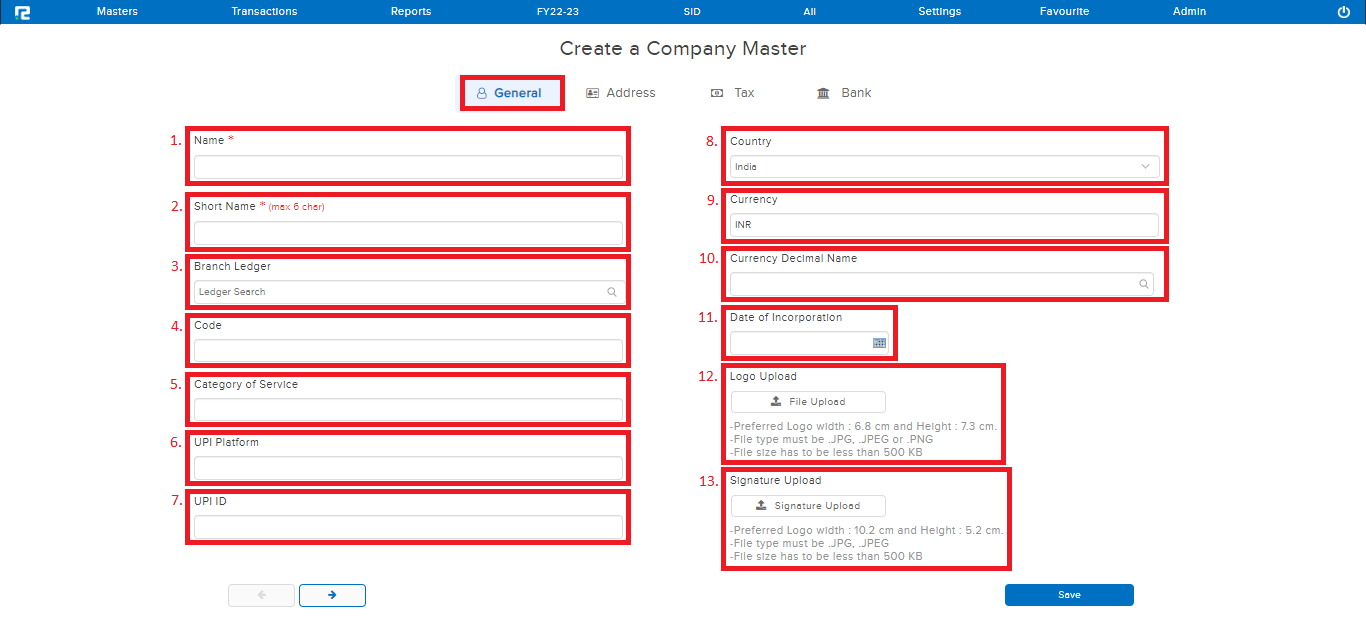Click the Currency Decimal Name search icon
Screen dimensions: 1366x625
pos(1144,284)
